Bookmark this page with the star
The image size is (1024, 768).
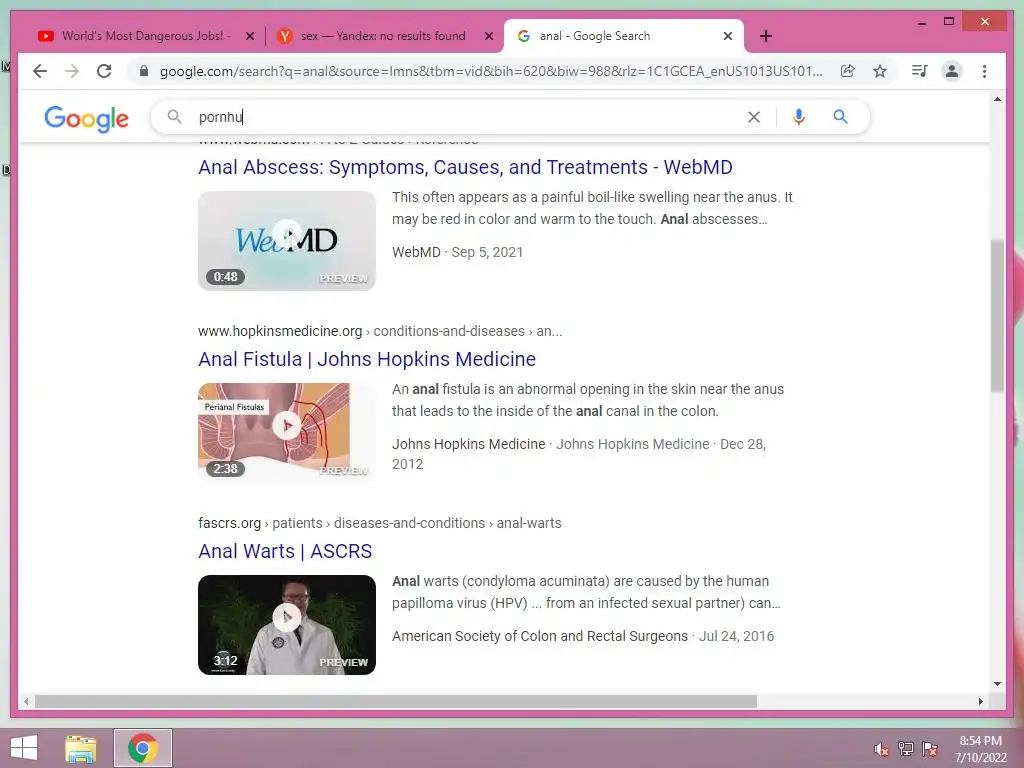click(880, 71)
